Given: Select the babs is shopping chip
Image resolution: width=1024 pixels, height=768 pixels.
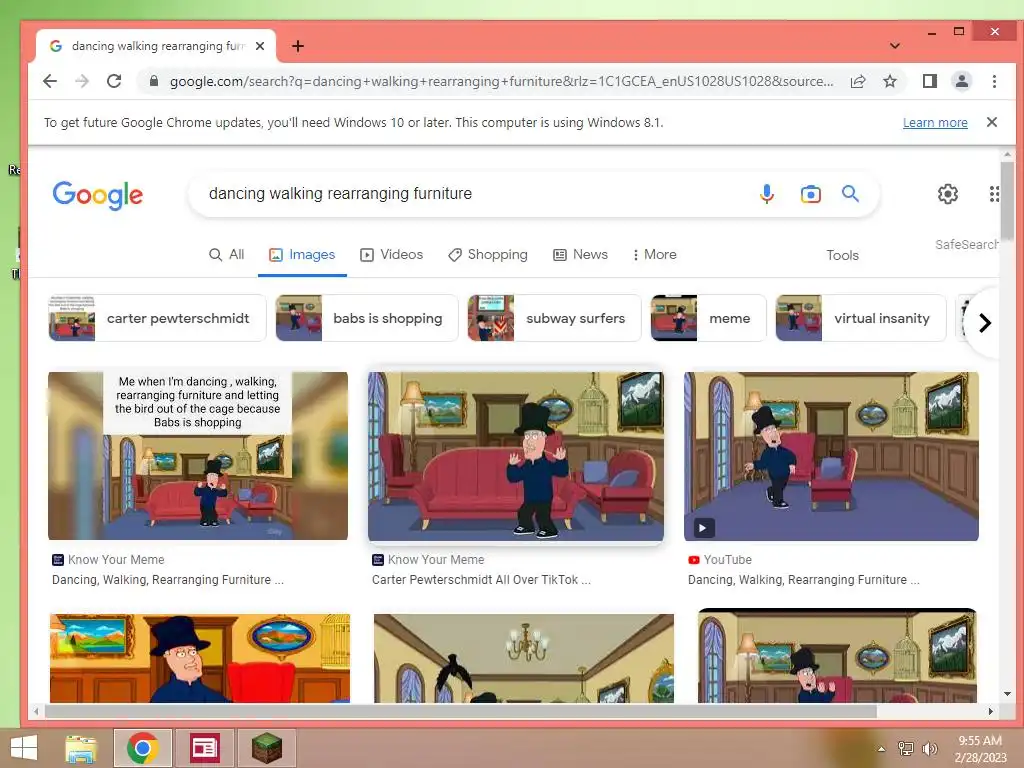Looking at the screenshot, I should coord(367,318).
